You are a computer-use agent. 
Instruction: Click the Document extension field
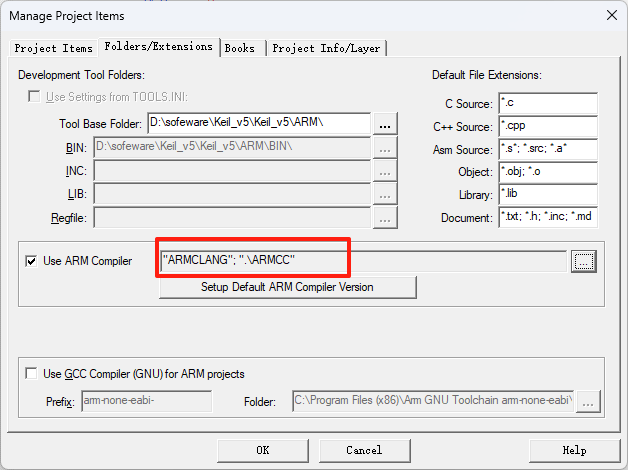[x=548, y=217]
